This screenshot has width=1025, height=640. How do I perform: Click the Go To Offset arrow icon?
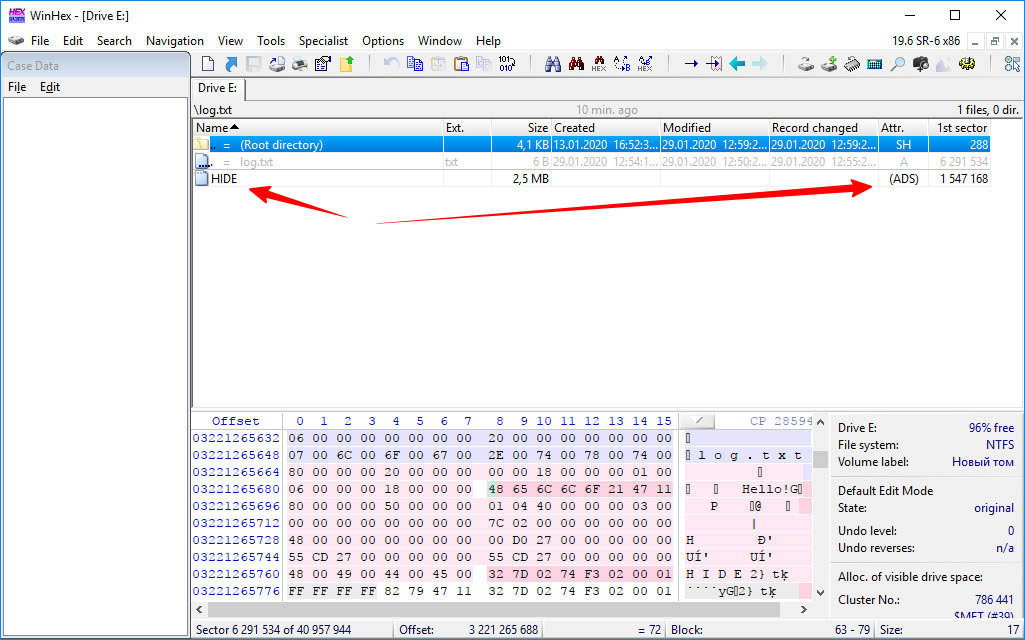pyautogui.click(x=691, y=63)
